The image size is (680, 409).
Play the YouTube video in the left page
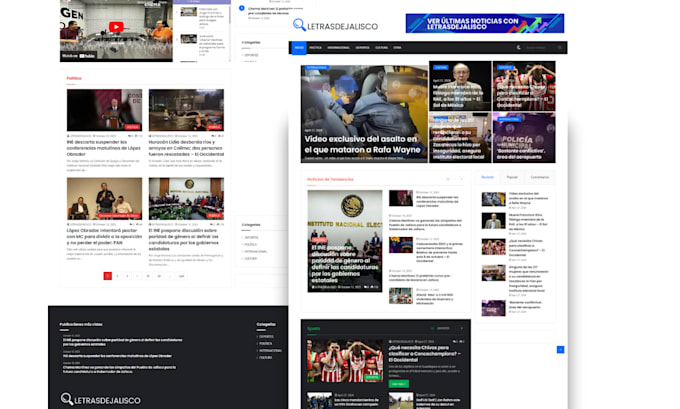[x=116, y=27]
